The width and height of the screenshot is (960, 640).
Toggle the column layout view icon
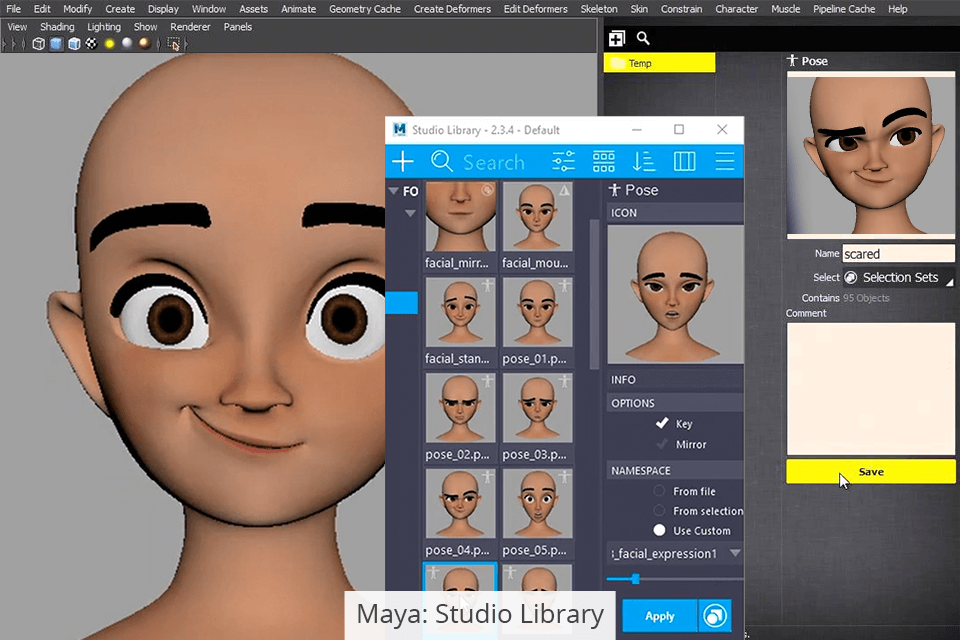684,161
